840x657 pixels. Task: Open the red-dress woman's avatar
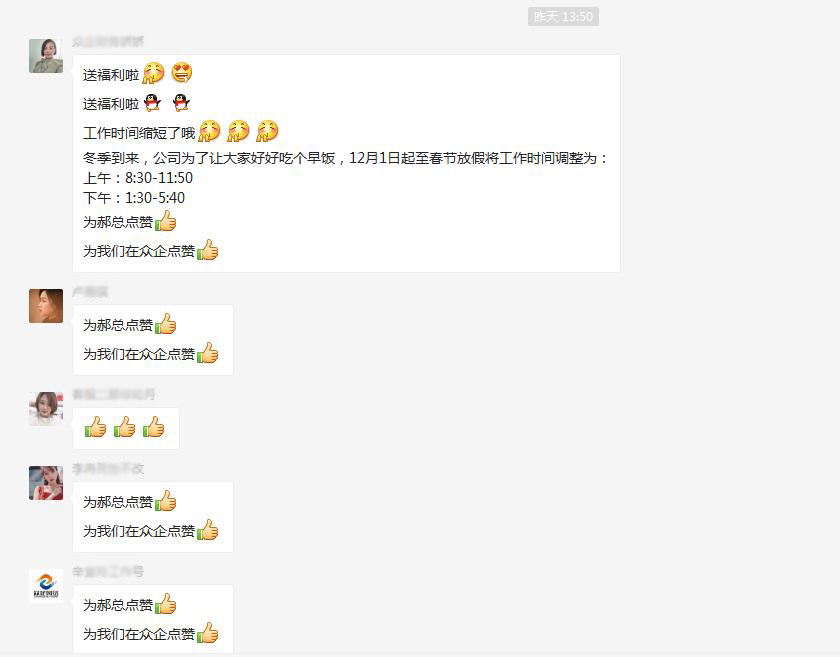pyautogui.click(x=46, y=483)
